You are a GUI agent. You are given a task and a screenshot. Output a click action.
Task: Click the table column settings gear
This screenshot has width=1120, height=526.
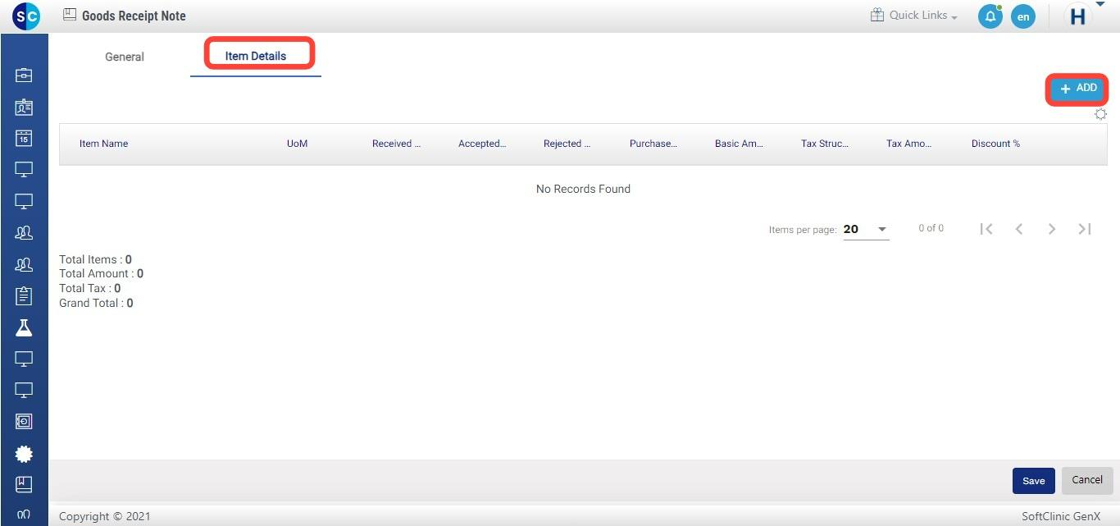click(x=1100, y=115)
